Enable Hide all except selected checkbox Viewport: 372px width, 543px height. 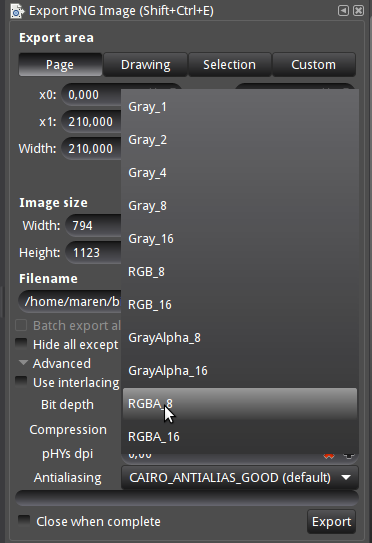pyautogui.click(x=21, y=344)
